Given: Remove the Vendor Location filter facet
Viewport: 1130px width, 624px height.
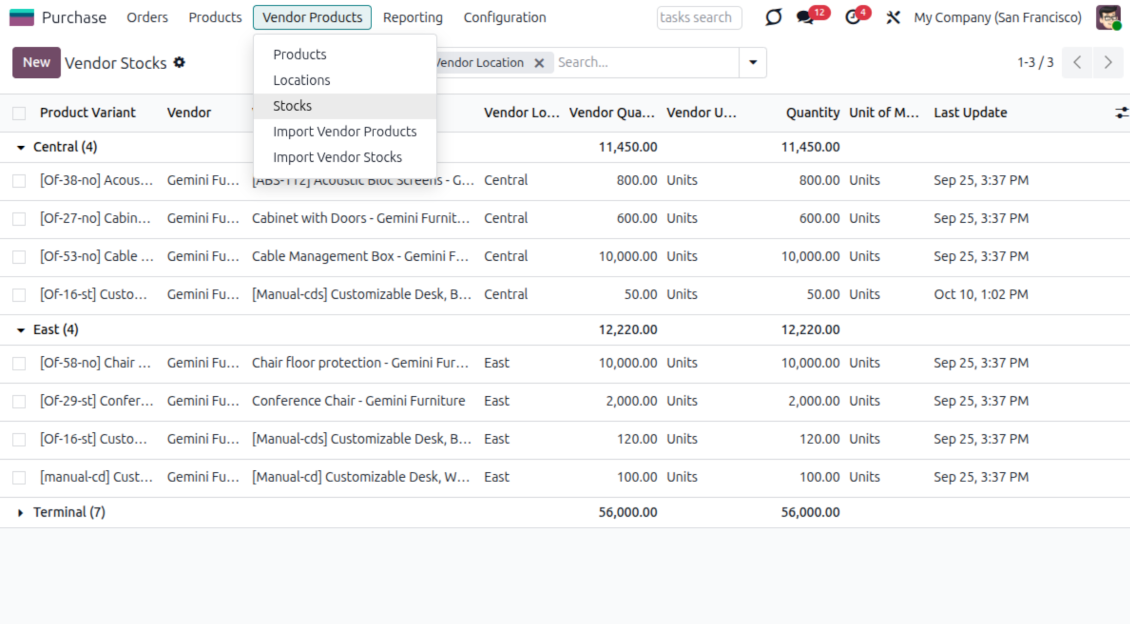Looking at the screenshot, I should click(539, 63).
